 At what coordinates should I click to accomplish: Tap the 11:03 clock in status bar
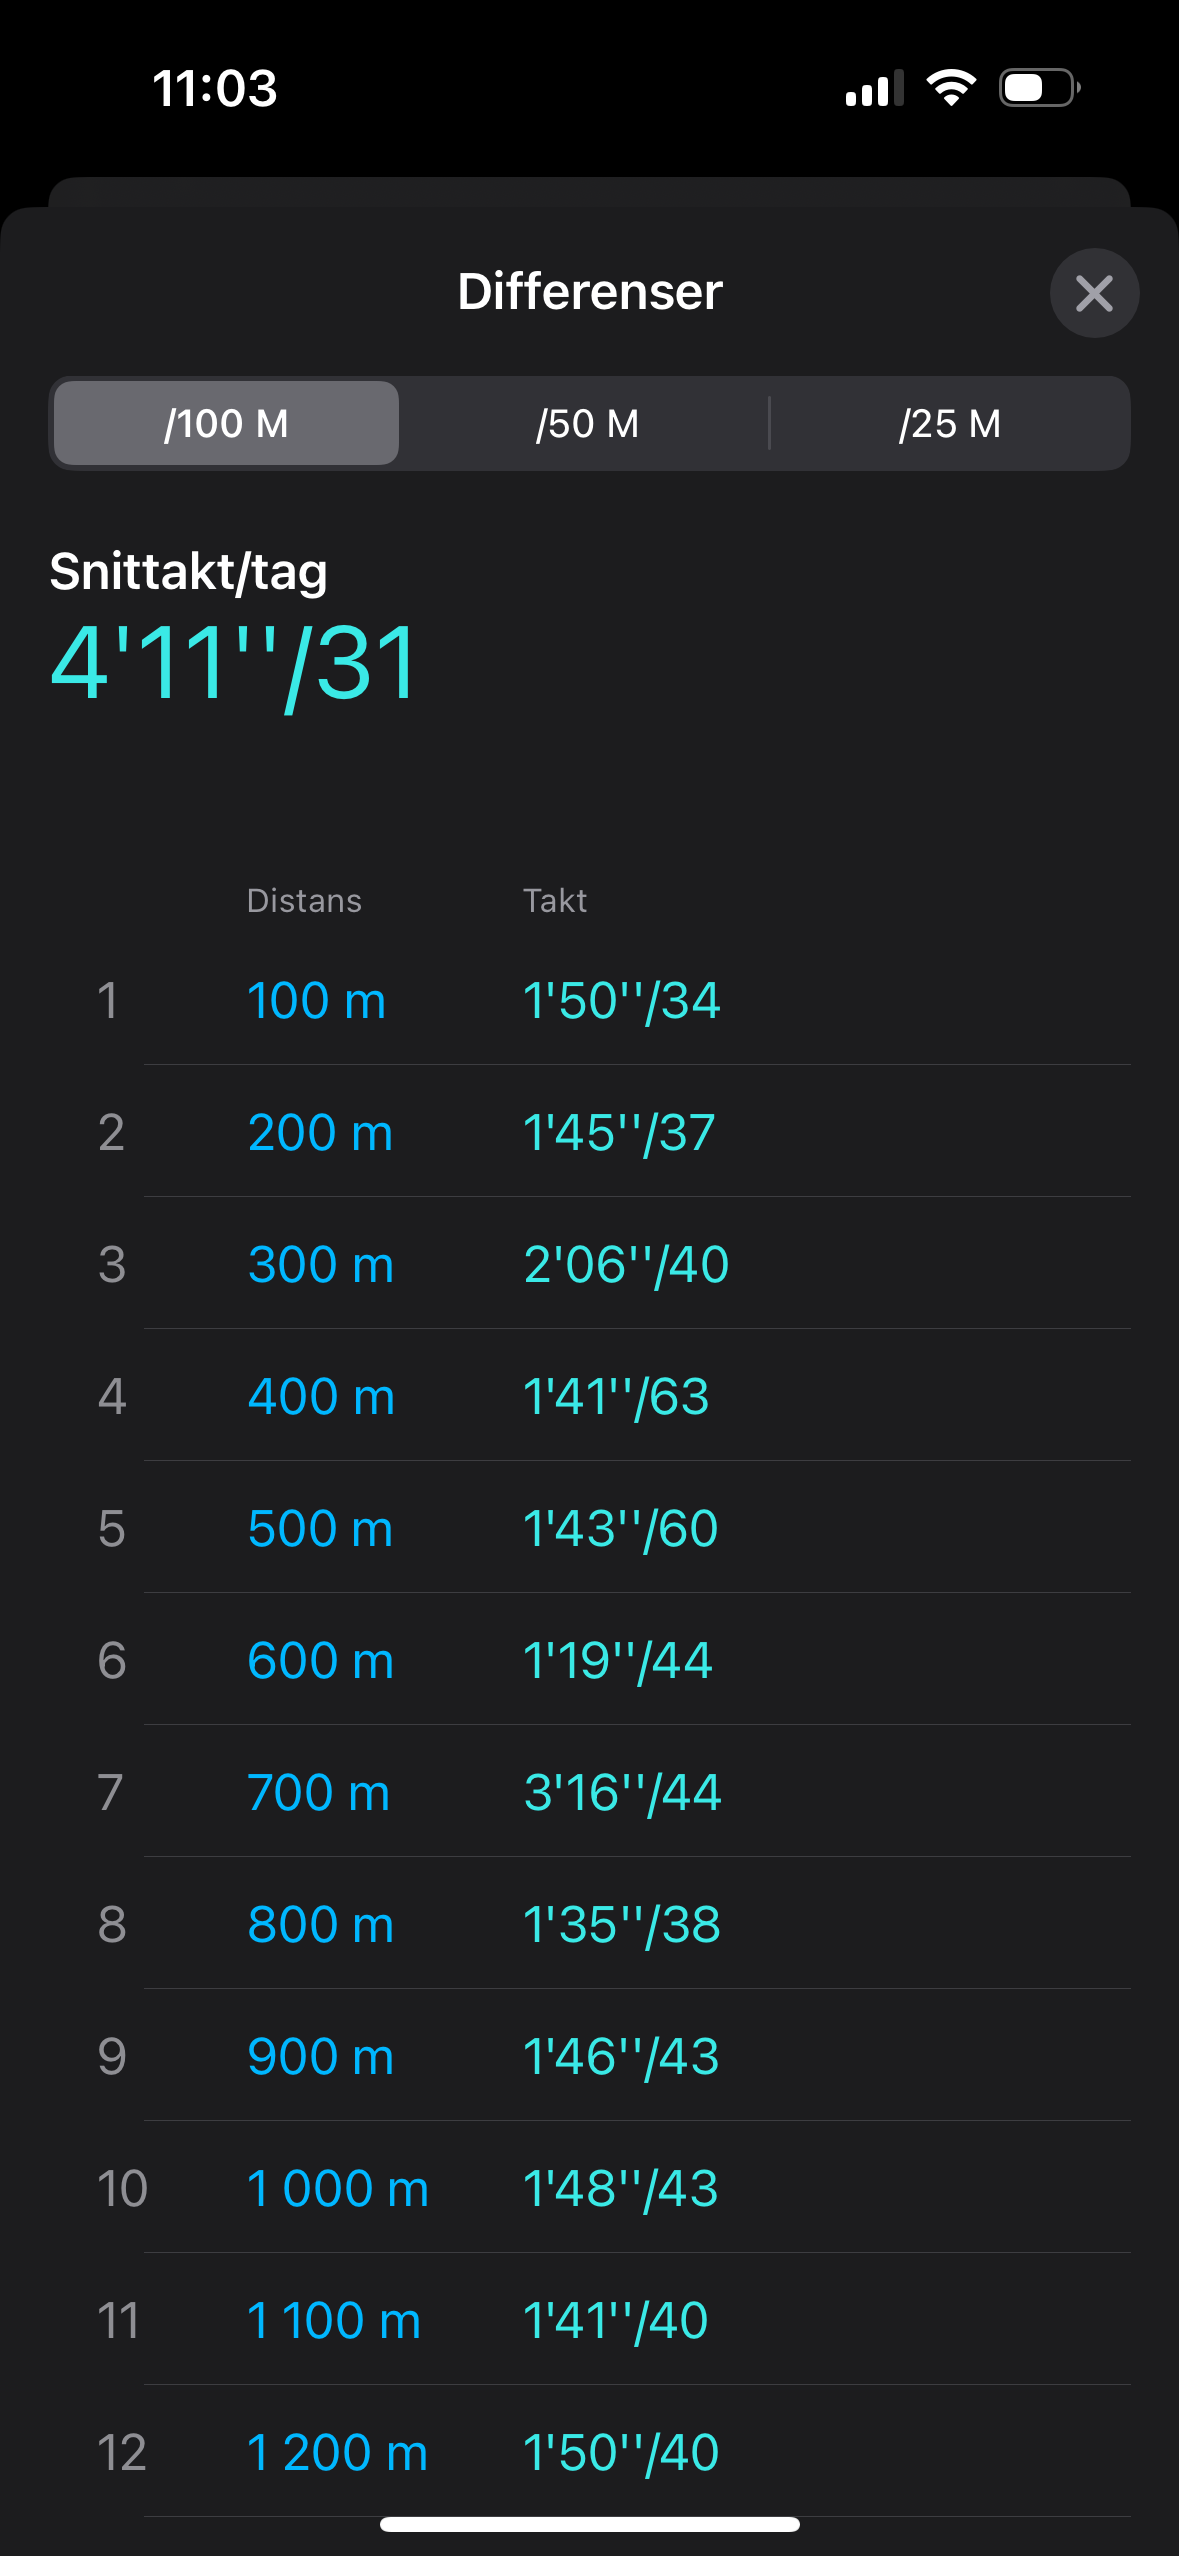[x=215, y=88]
